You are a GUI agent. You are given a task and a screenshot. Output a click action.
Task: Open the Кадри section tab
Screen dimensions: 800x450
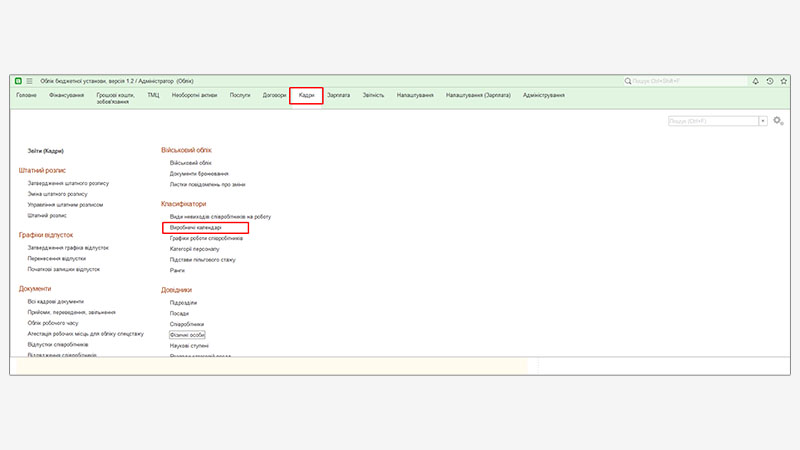pyautogui.click(x=306, y=95)
